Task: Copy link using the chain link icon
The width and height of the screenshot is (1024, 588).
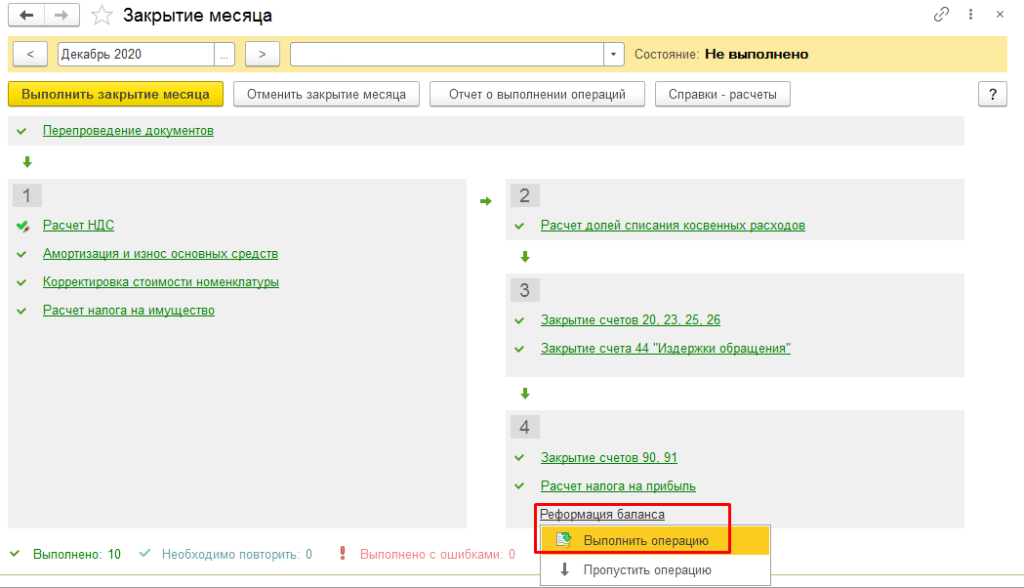Action: point(941,15)
